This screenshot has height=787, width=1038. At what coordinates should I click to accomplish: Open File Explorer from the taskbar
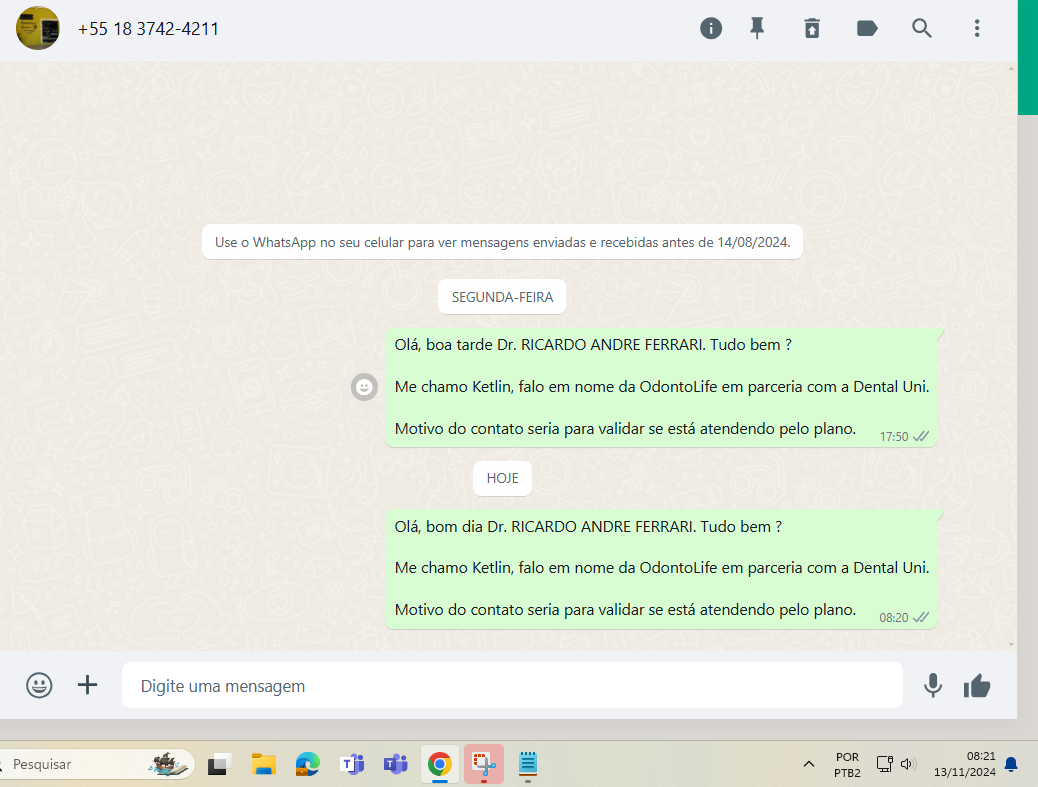[x=263, y=764]
